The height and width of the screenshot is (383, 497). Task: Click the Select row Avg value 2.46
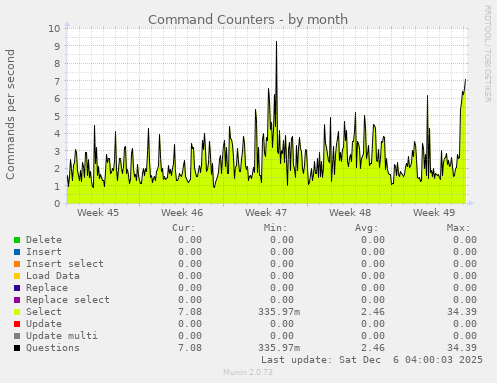pos(373,312)
